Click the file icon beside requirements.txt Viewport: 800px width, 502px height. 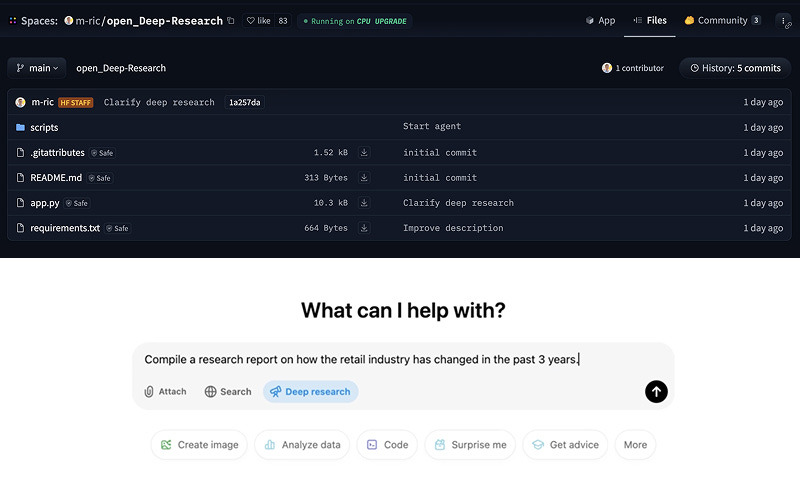[20, 228]
